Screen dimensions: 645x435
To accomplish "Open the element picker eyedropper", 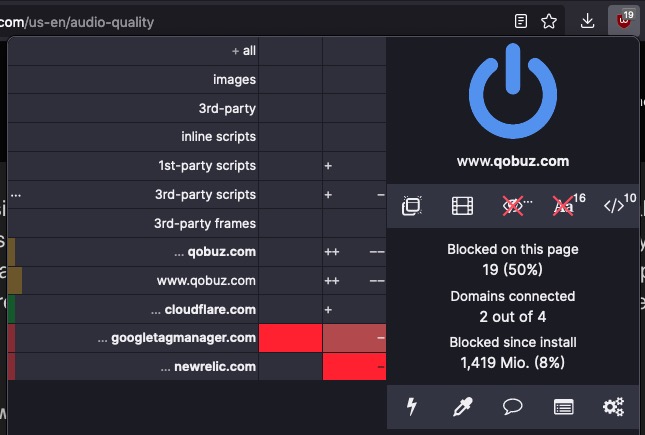I will (462, 407).
